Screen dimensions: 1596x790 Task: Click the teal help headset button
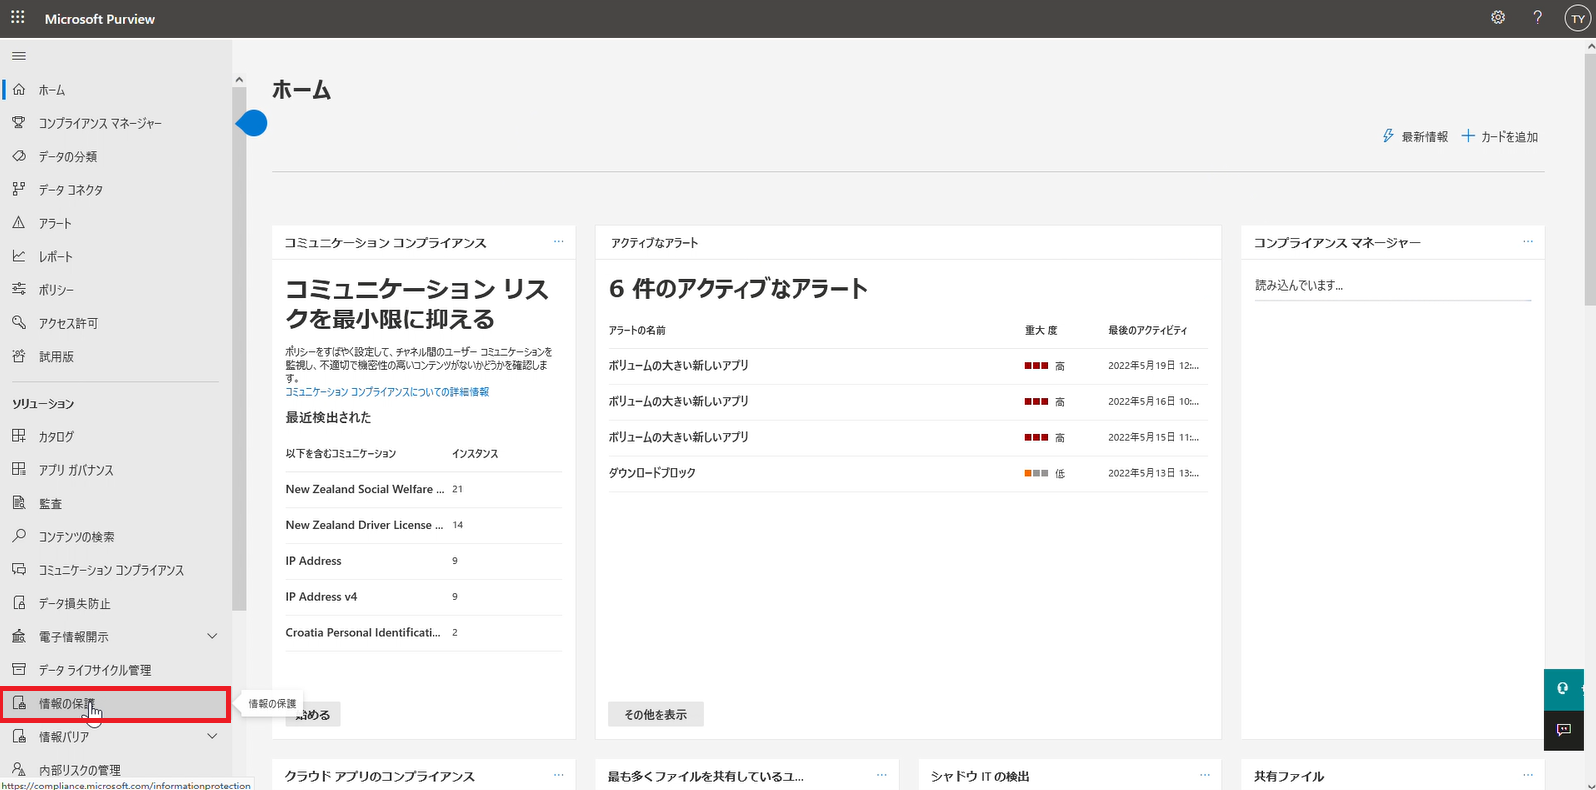(1564, 689)
